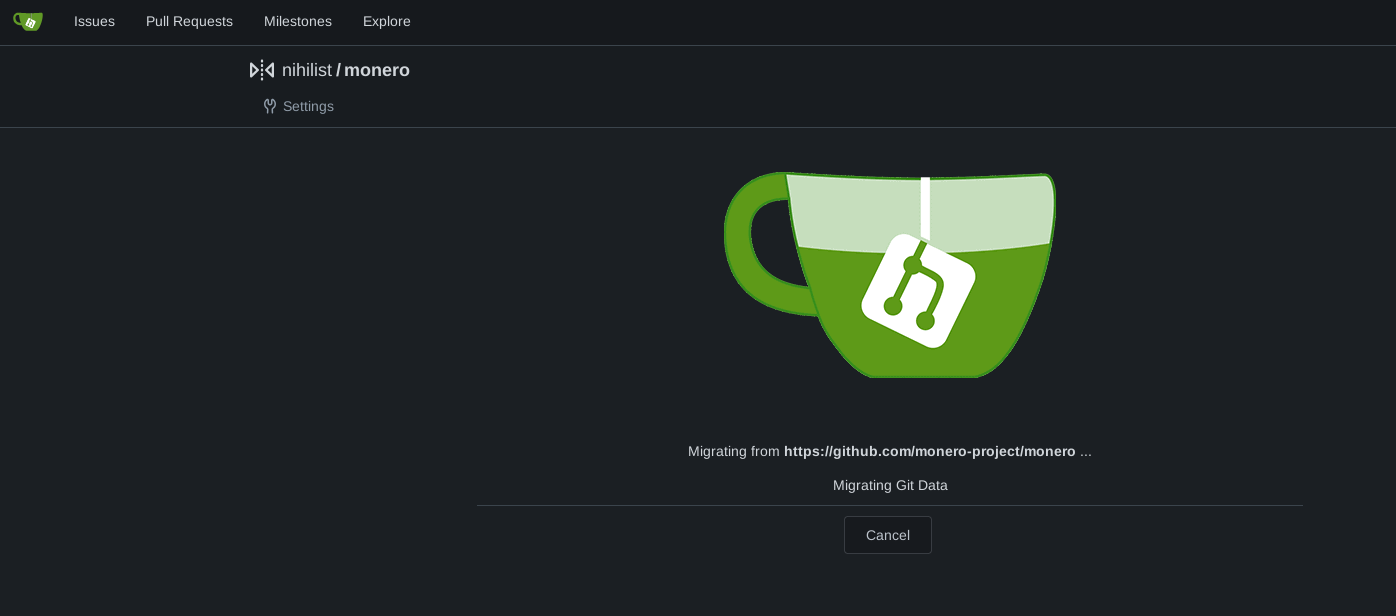Click the github.com/monero-project/monero URL text

929,451
